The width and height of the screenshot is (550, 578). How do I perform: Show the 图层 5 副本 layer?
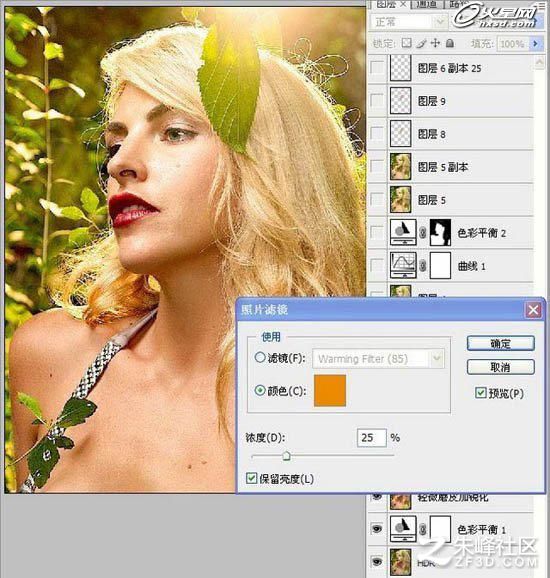(377, 167)
